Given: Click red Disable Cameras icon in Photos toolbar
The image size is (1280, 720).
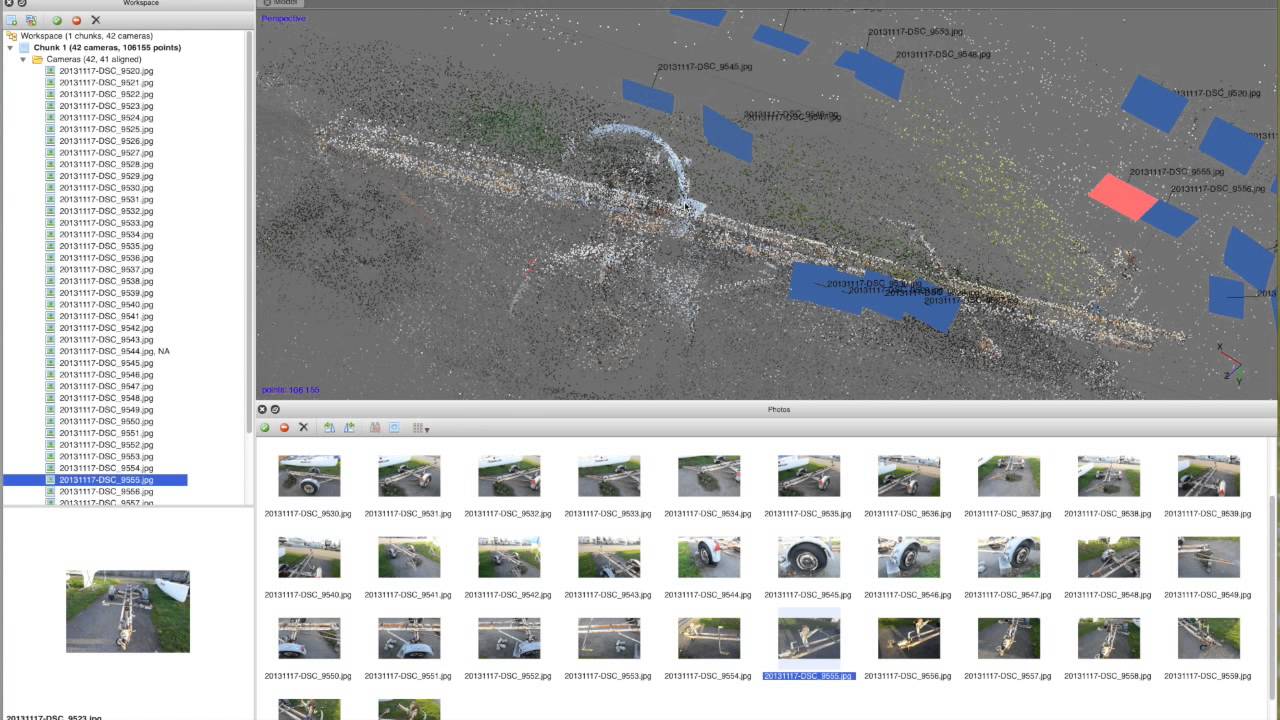Looking at the screenshot, I should (x=284, y=428).
